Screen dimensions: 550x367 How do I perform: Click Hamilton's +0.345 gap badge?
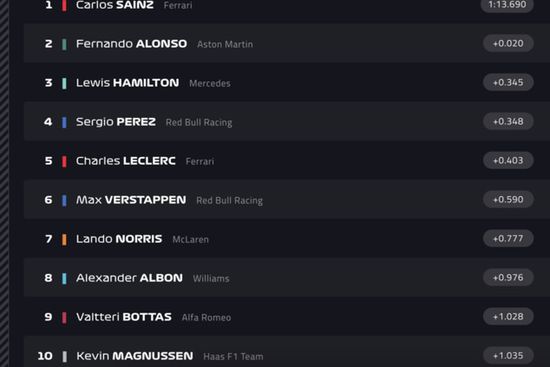tap(508, 82)
